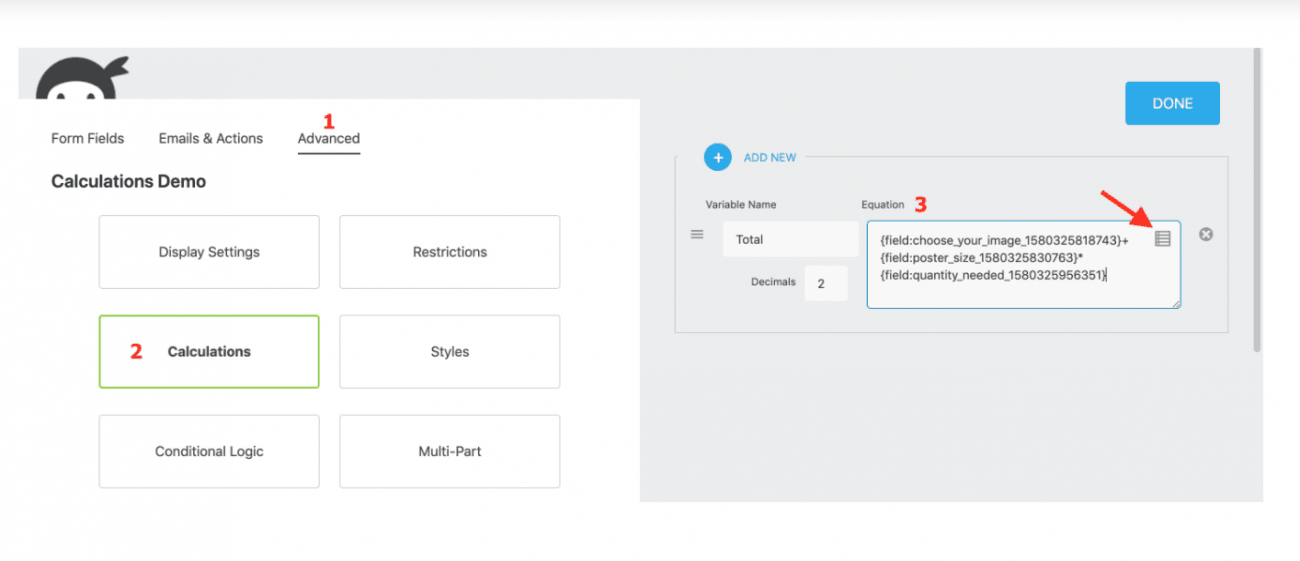This screenshot has height=561, width=1300.
Task: Open Conditional Logic settings
Action: point(209,452)
